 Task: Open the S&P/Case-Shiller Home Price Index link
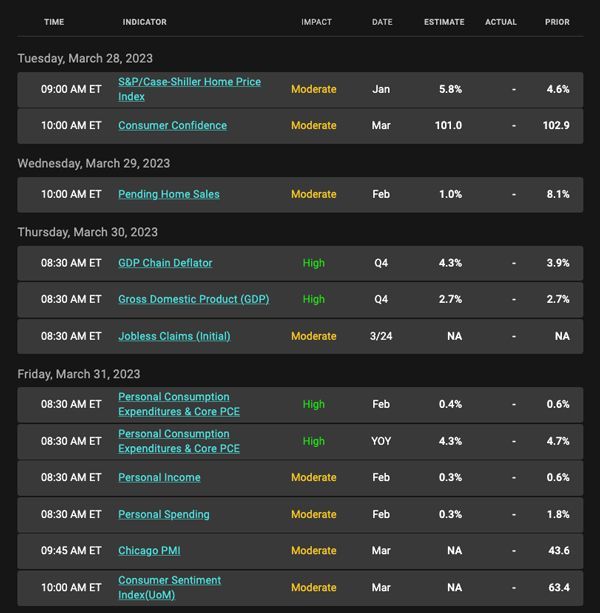[189, 89]
